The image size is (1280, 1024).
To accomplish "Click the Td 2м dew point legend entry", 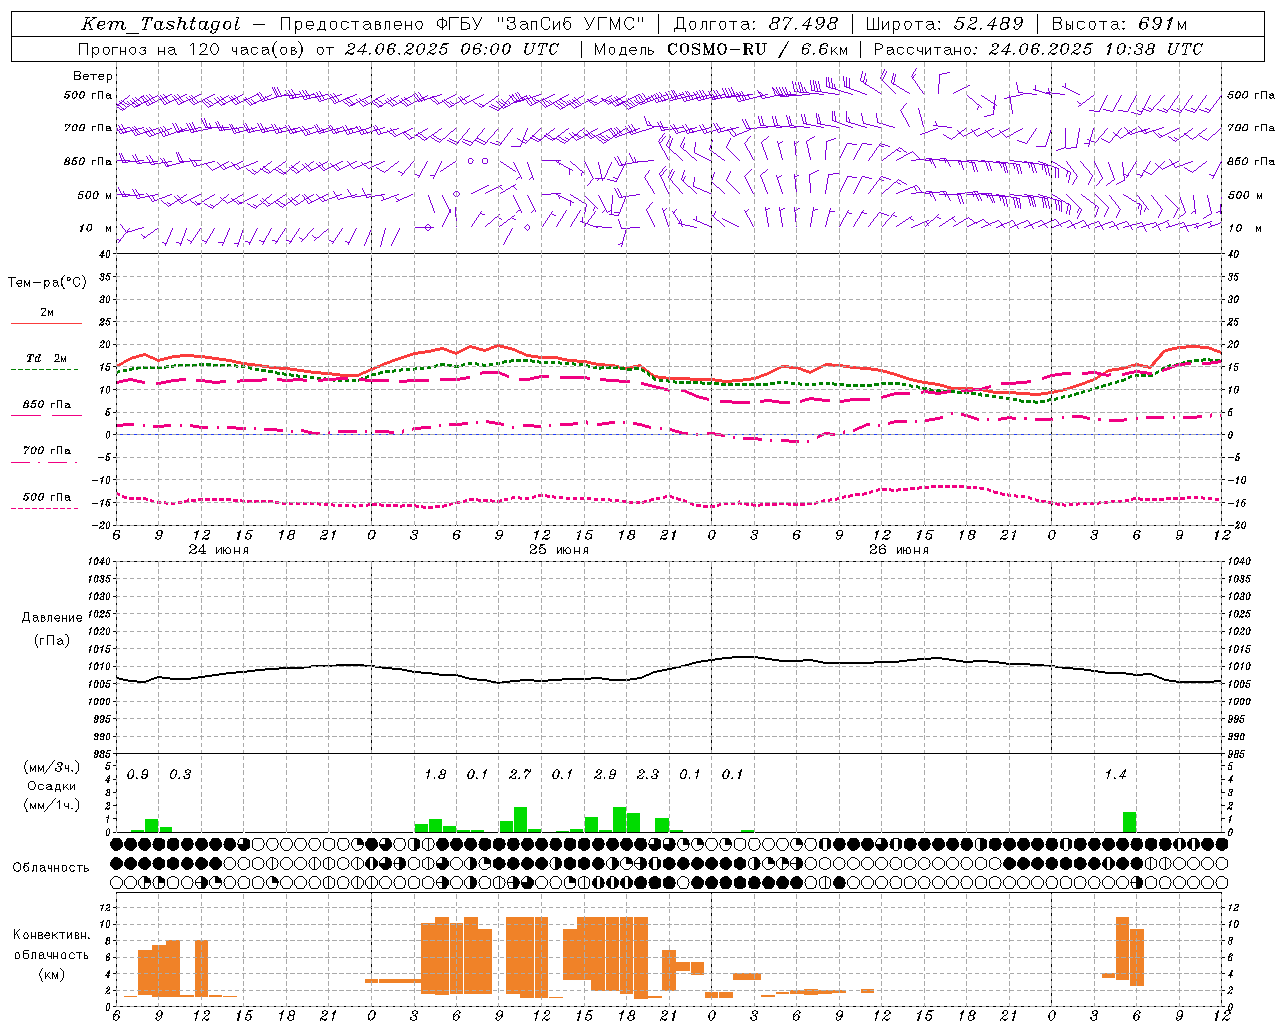I will pyautogui.click(x=47, y=358).
